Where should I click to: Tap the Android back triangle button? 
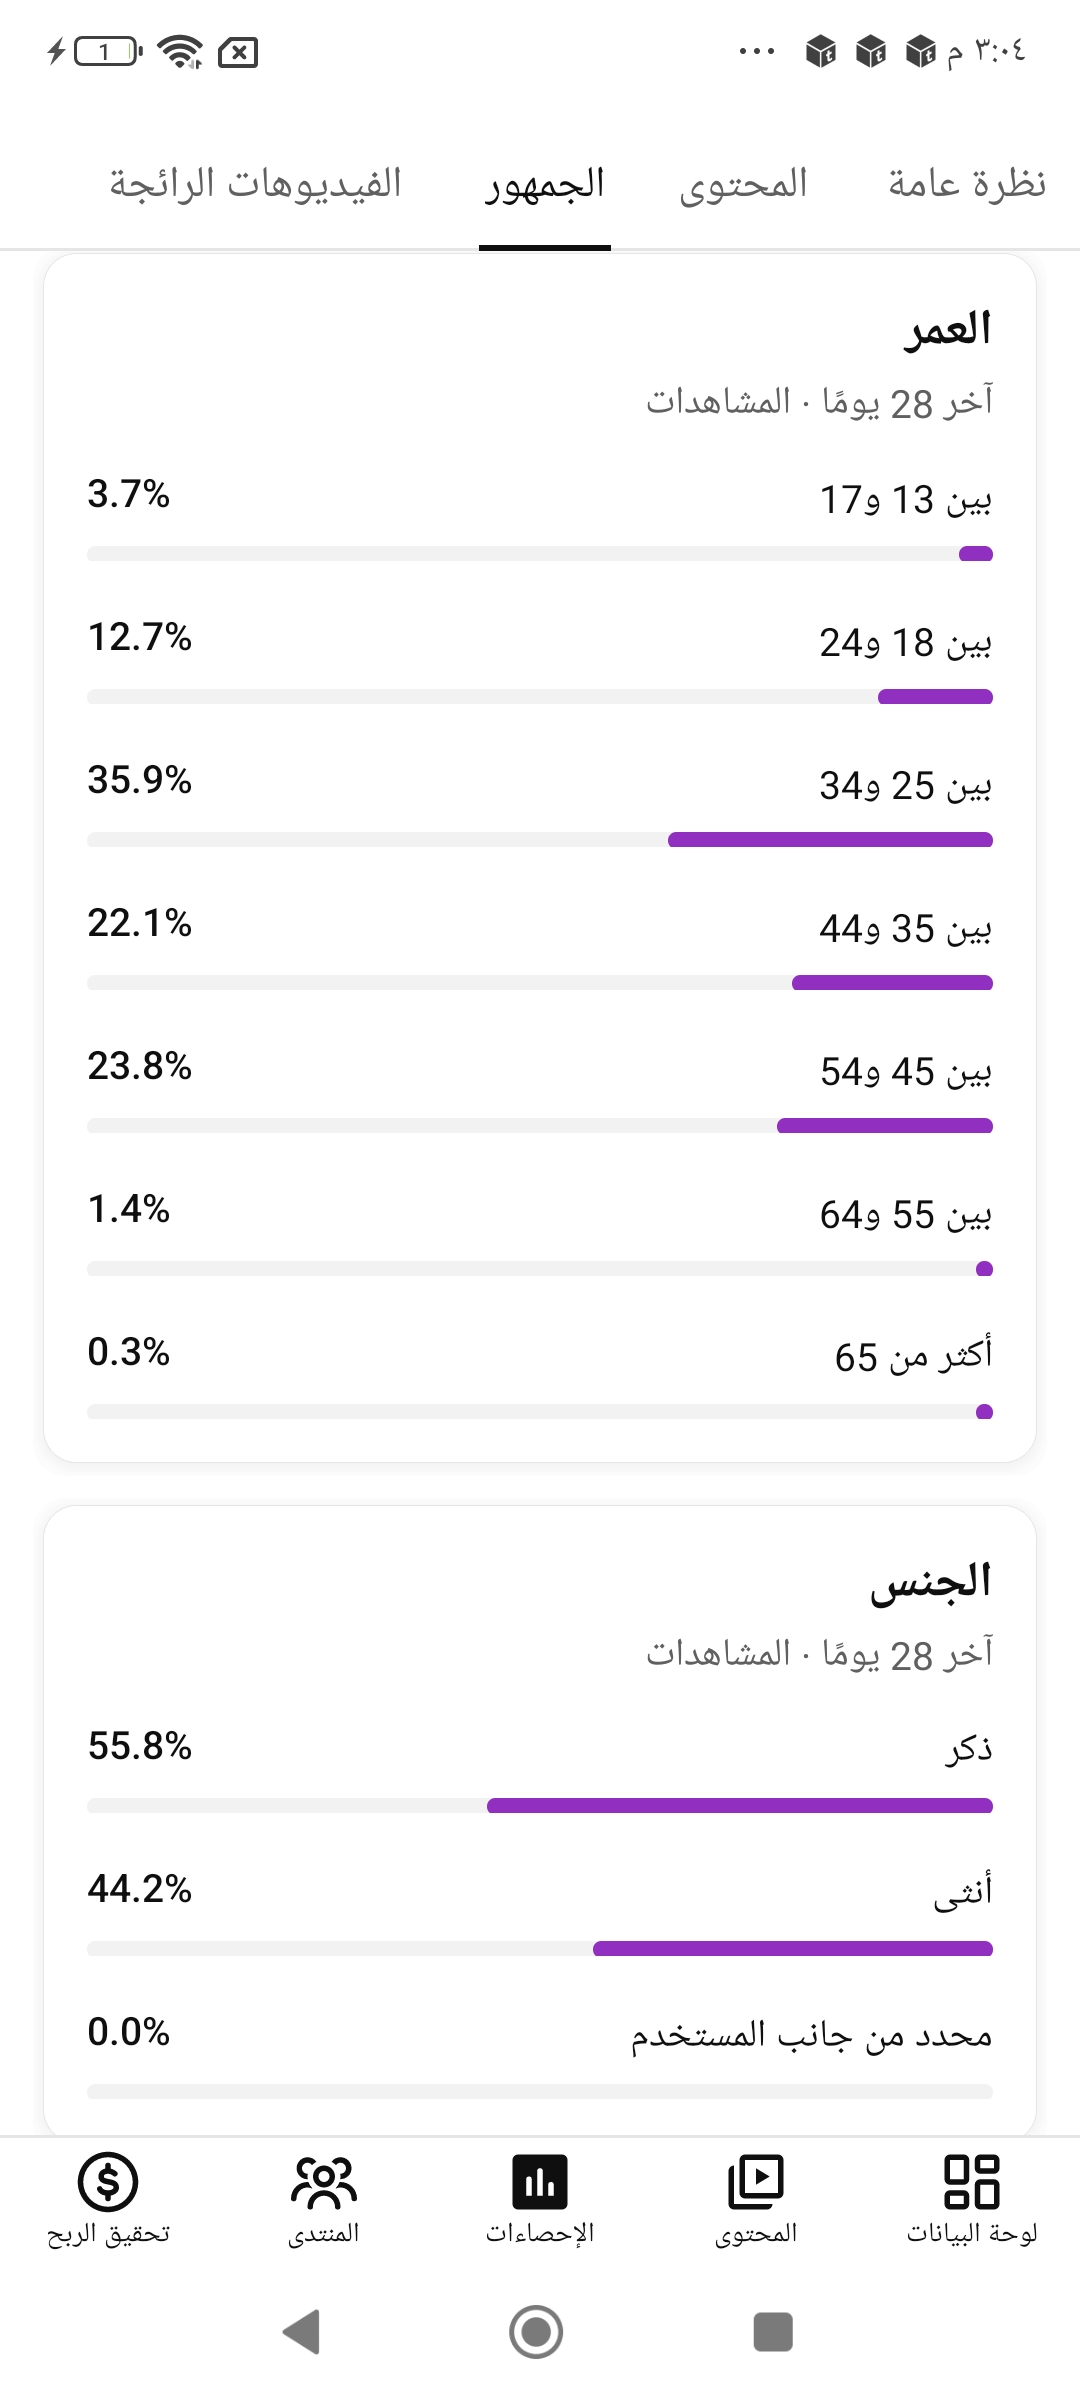point(301,2332)
